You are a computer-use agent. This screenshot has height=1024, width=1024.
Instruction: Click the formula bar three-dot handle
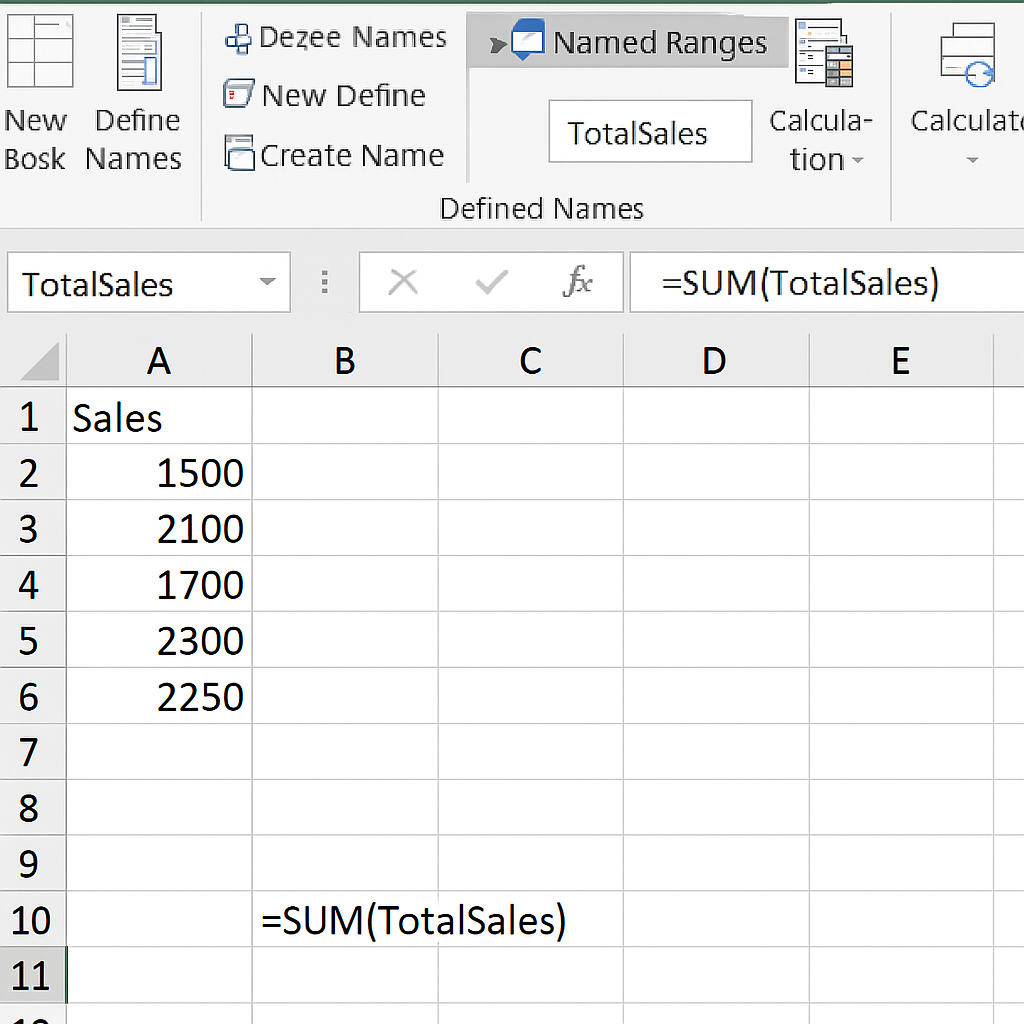coord(325,282)
